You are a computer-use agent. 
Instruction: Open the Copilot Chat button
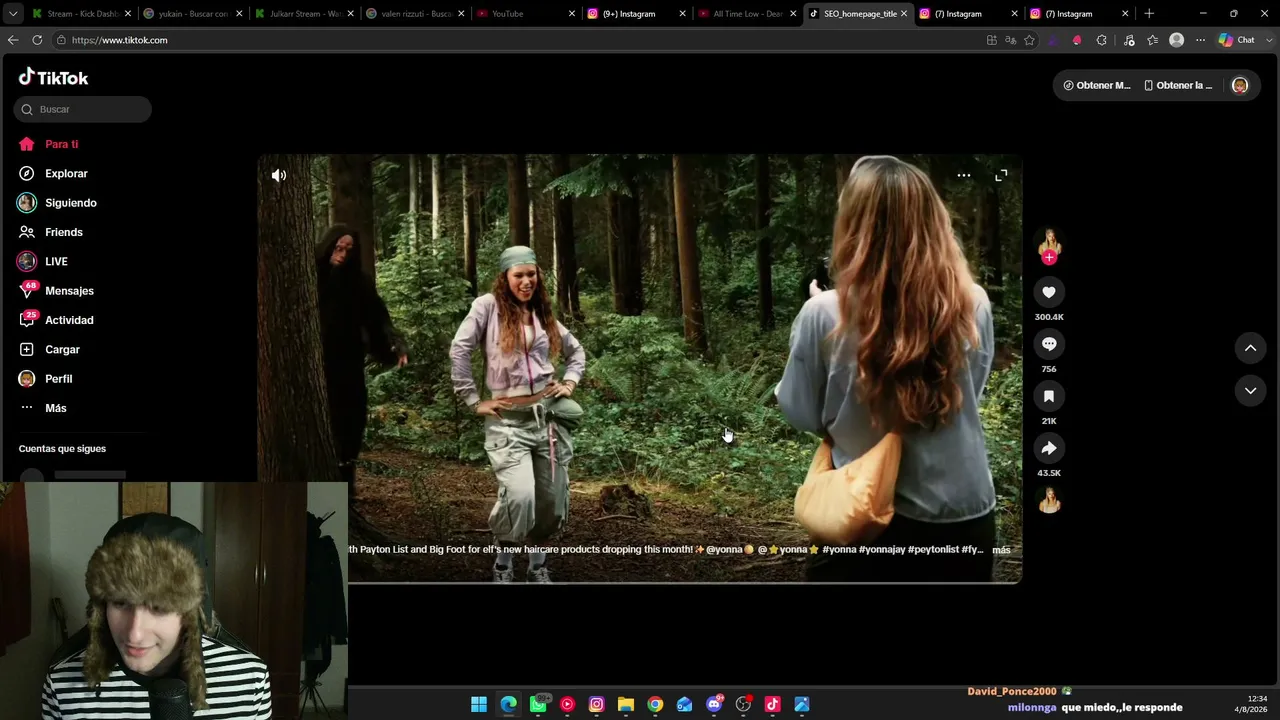[1237, 40]
